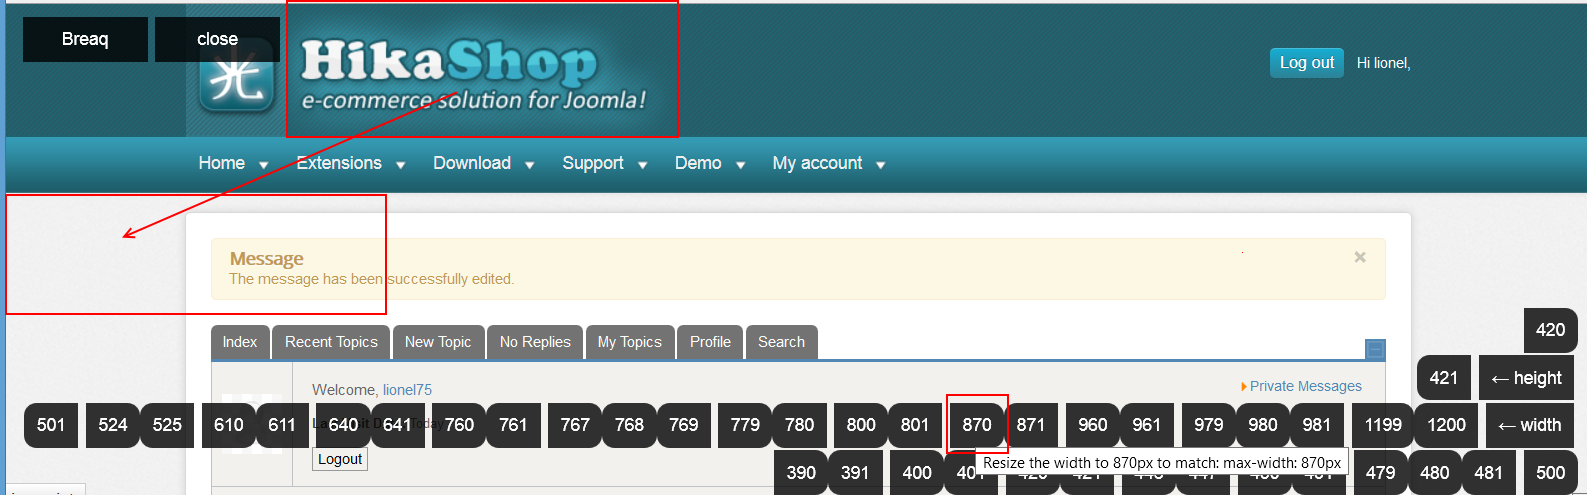Open the Recent Topics tab

coord(331,342)
